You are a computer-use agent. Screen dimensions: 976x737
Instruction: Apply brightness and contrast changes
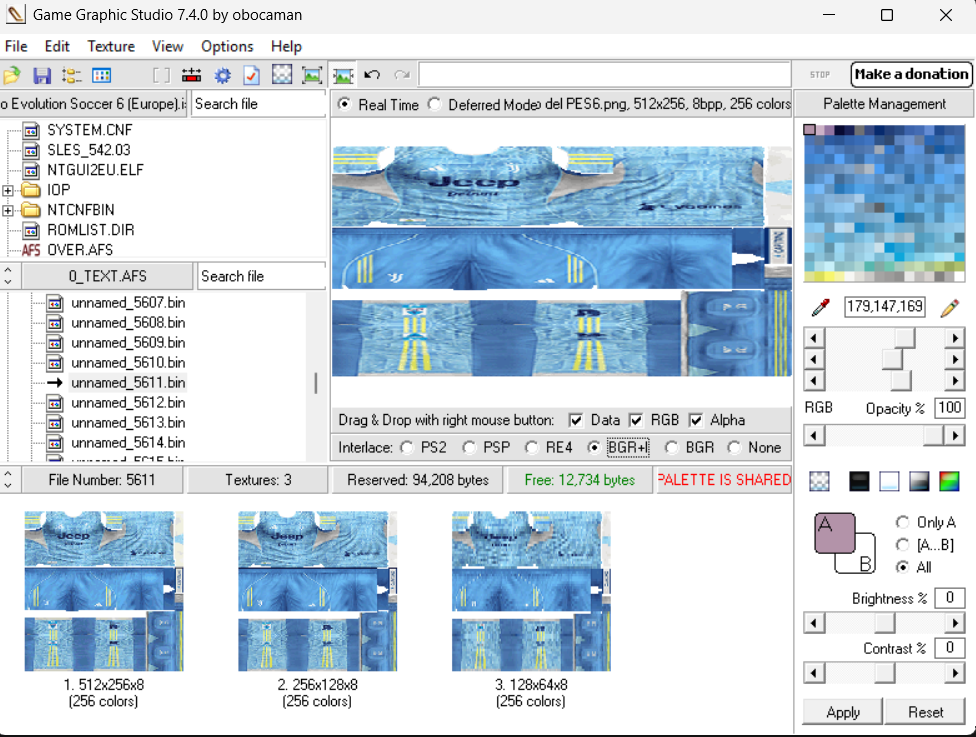[842, 712]
